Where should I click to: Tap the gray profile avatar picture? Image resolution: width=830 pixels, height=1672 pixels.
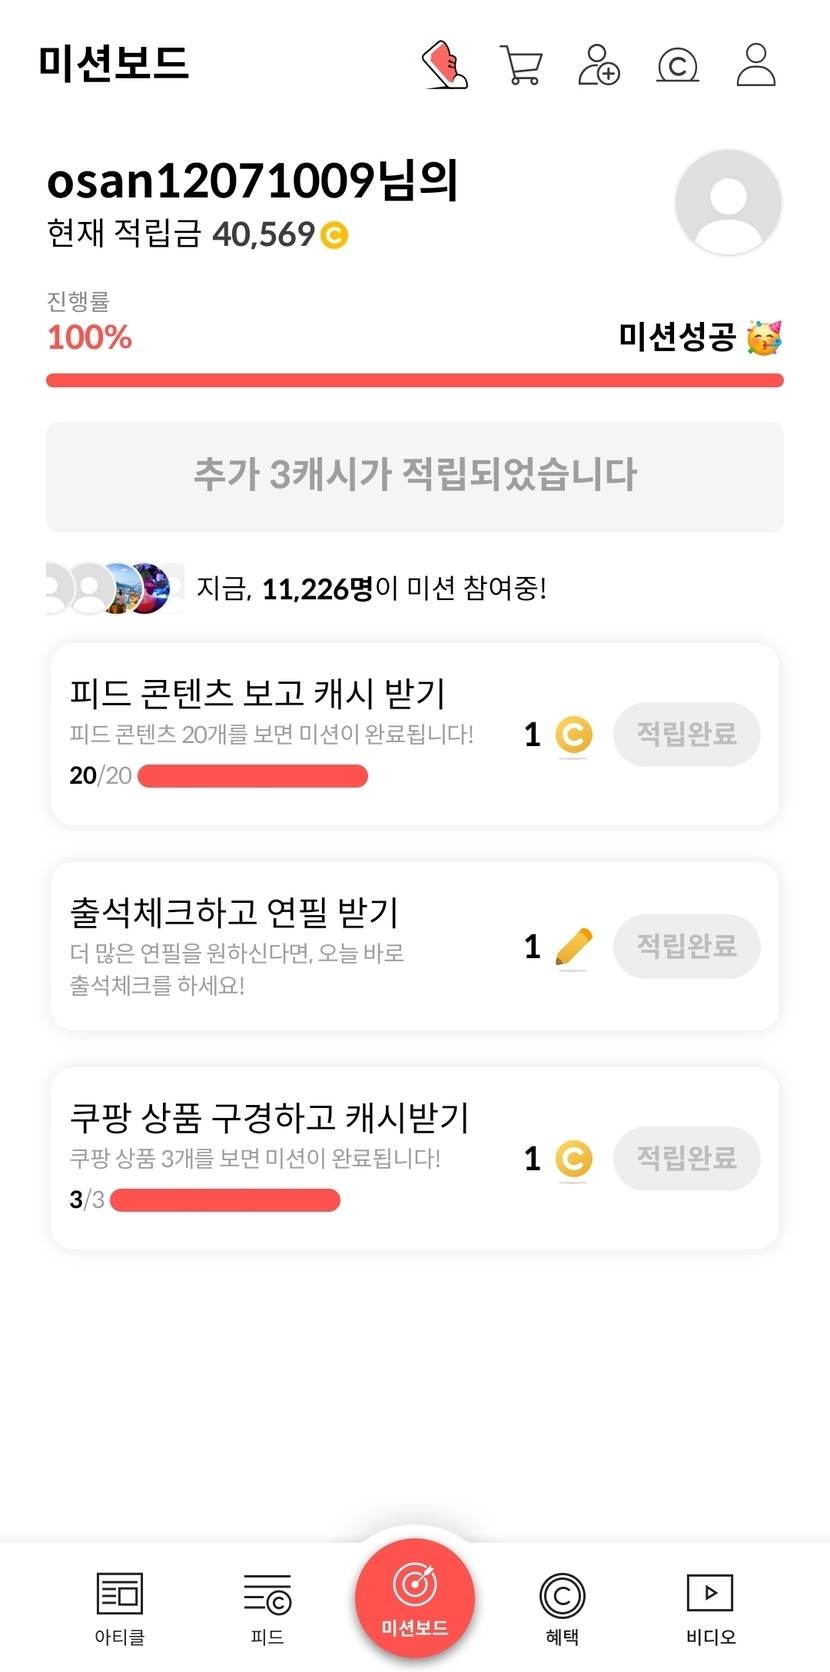(x=728, y=202)
